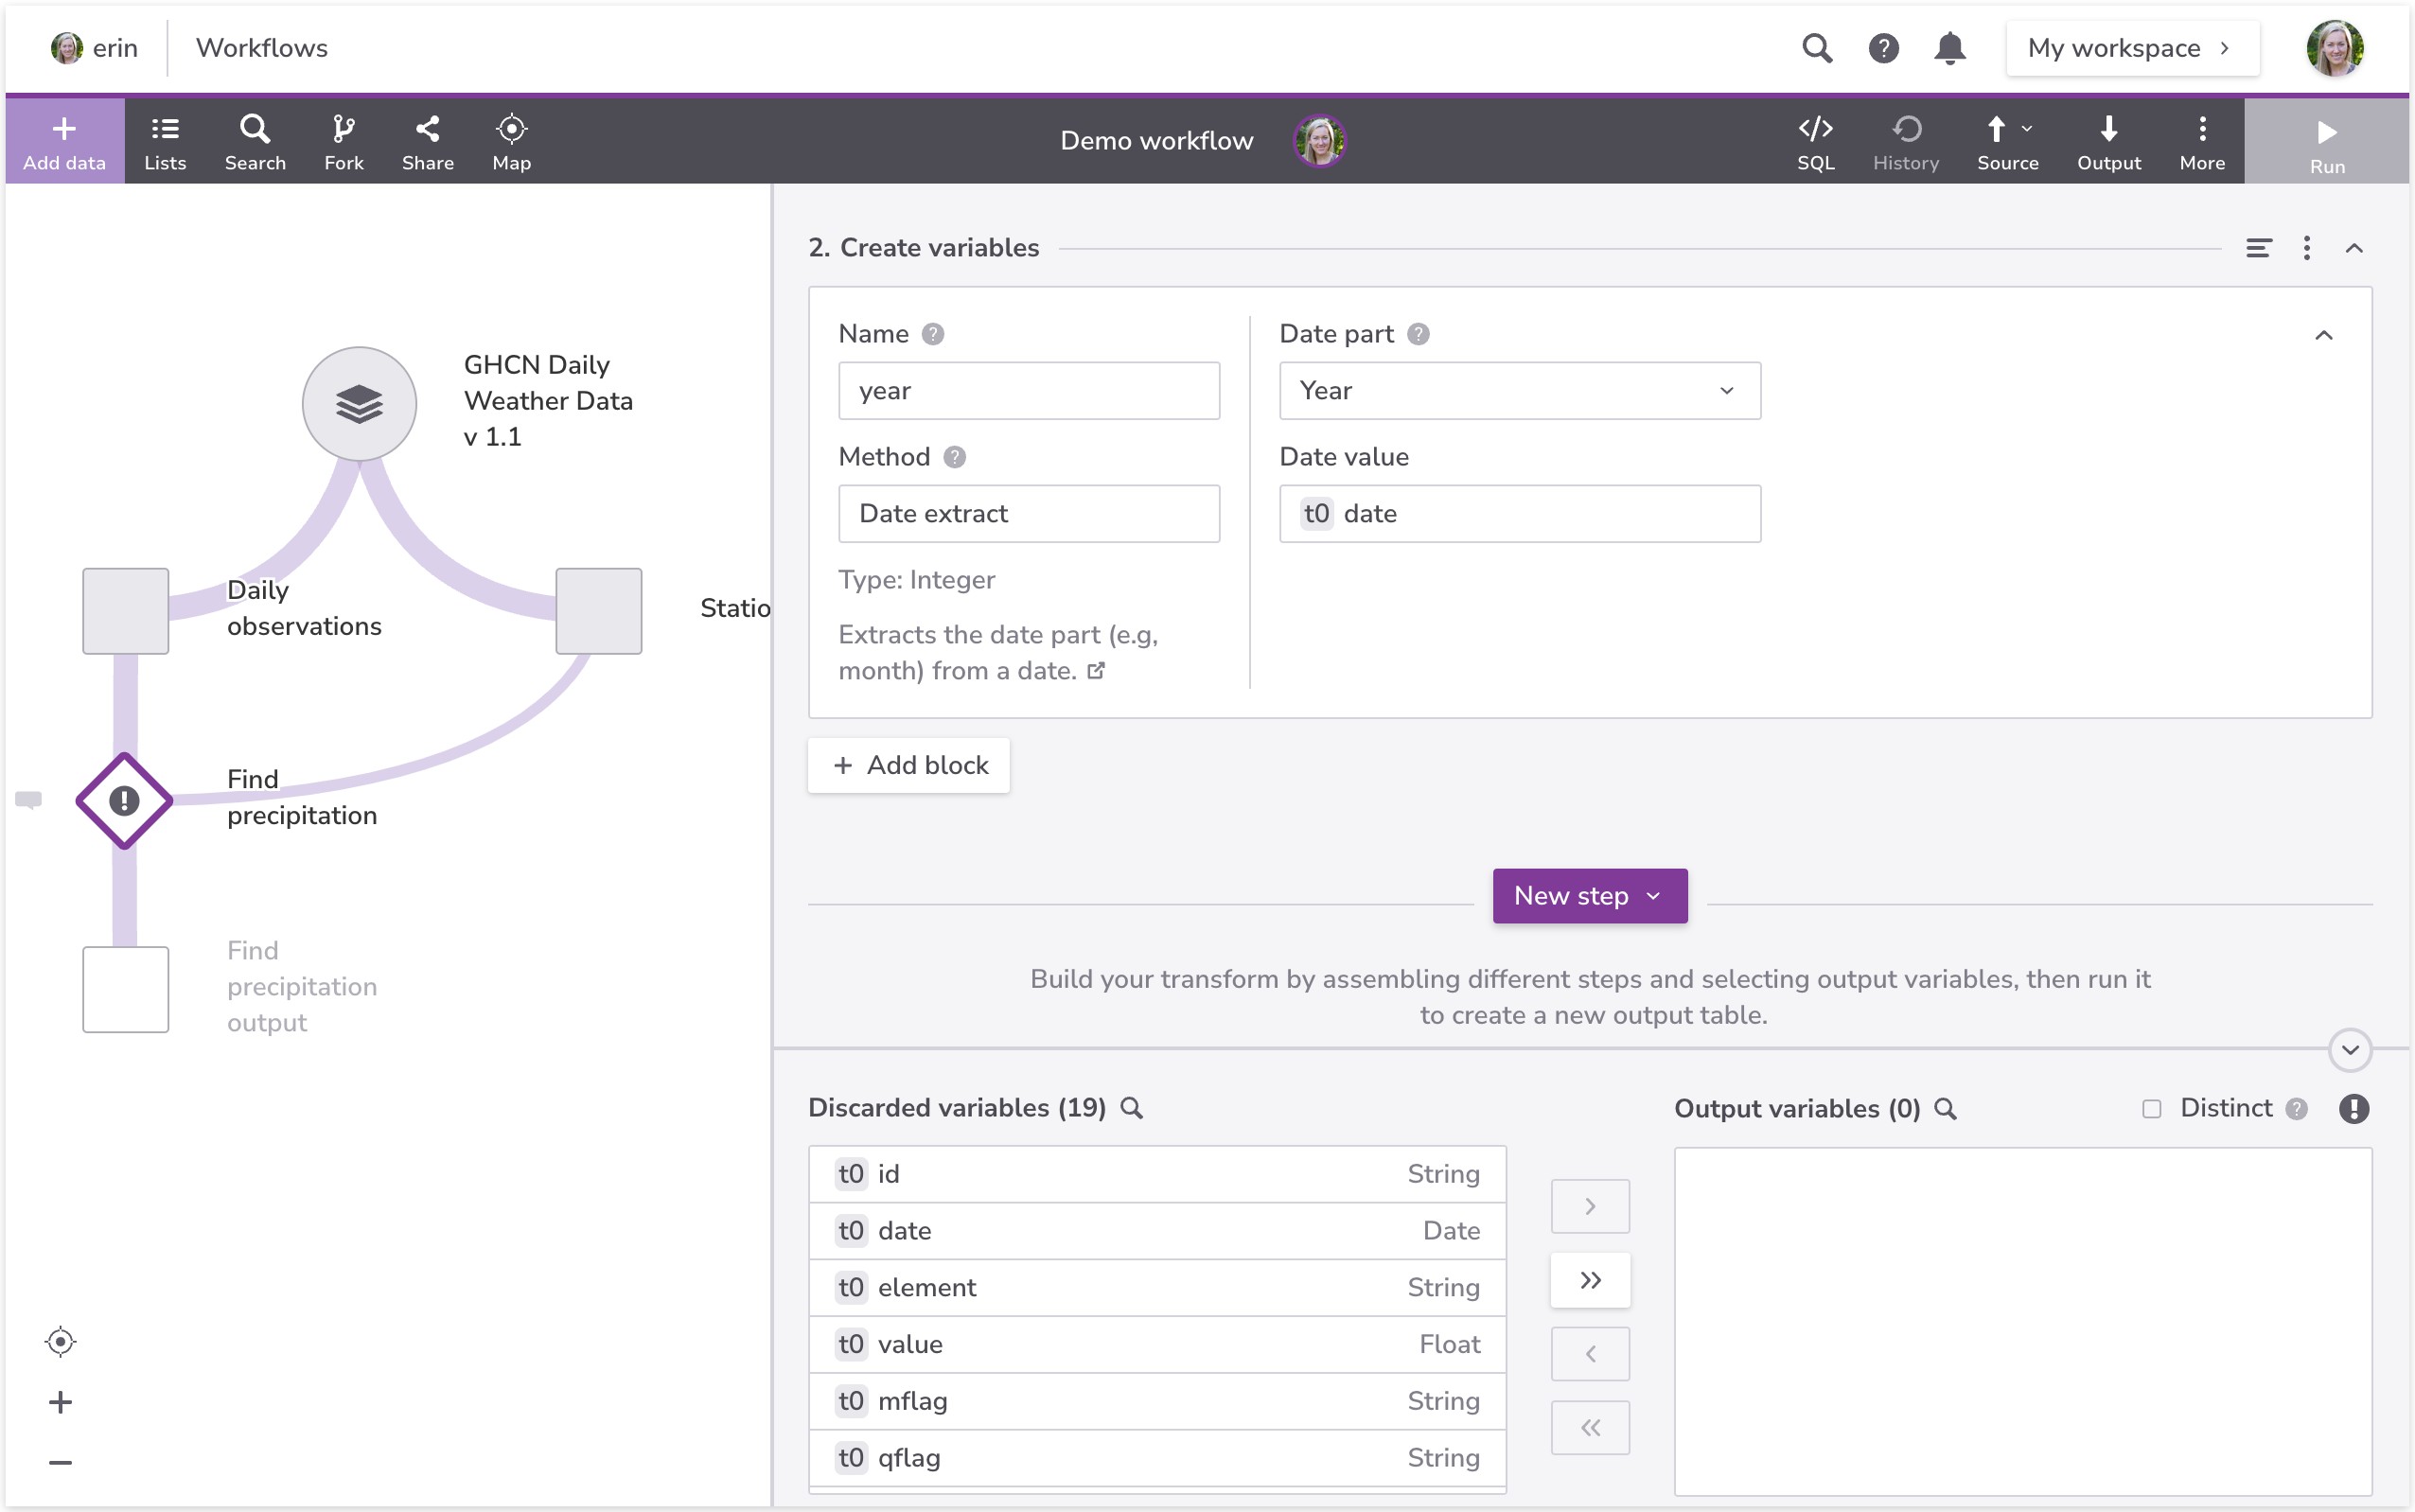Open the Workflows navigation item
This screenshot has width=2415, height=1512.
pyautogui.click(x=261, y=48)
